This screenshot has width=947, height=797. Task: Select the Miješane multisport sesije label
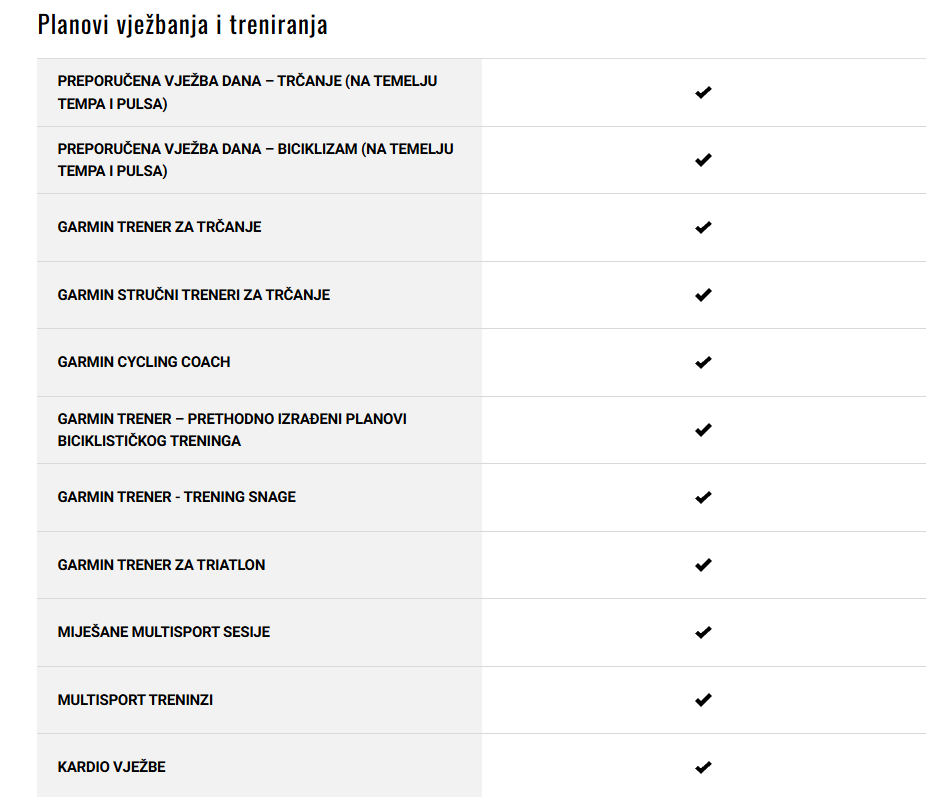pyautogui.click(x=164, y=632)
